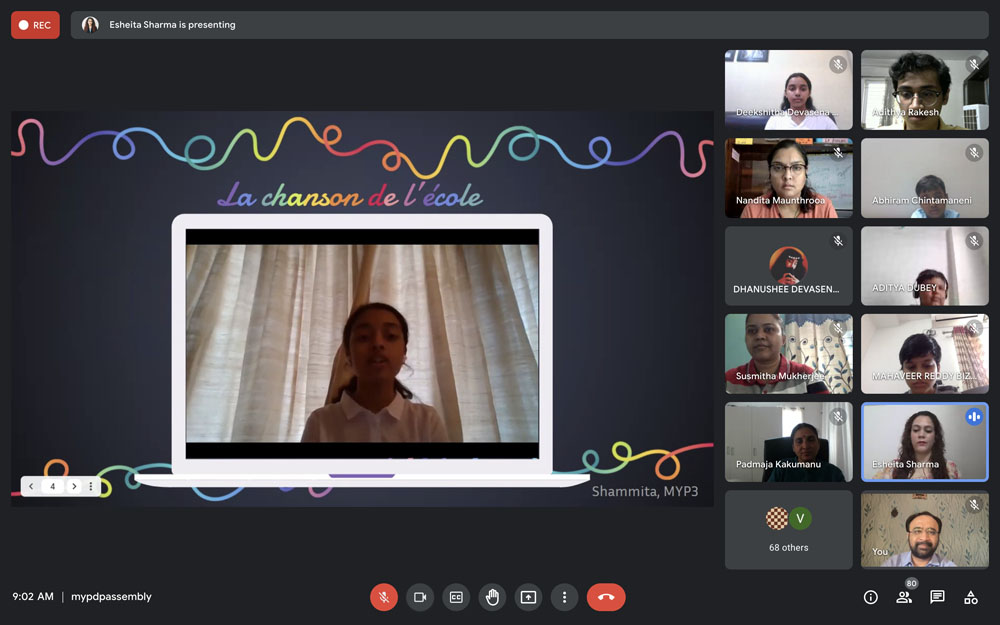1000x625 pixels.
Task: Select Esheita Sharma's video tile
Action: click(924, 442)
